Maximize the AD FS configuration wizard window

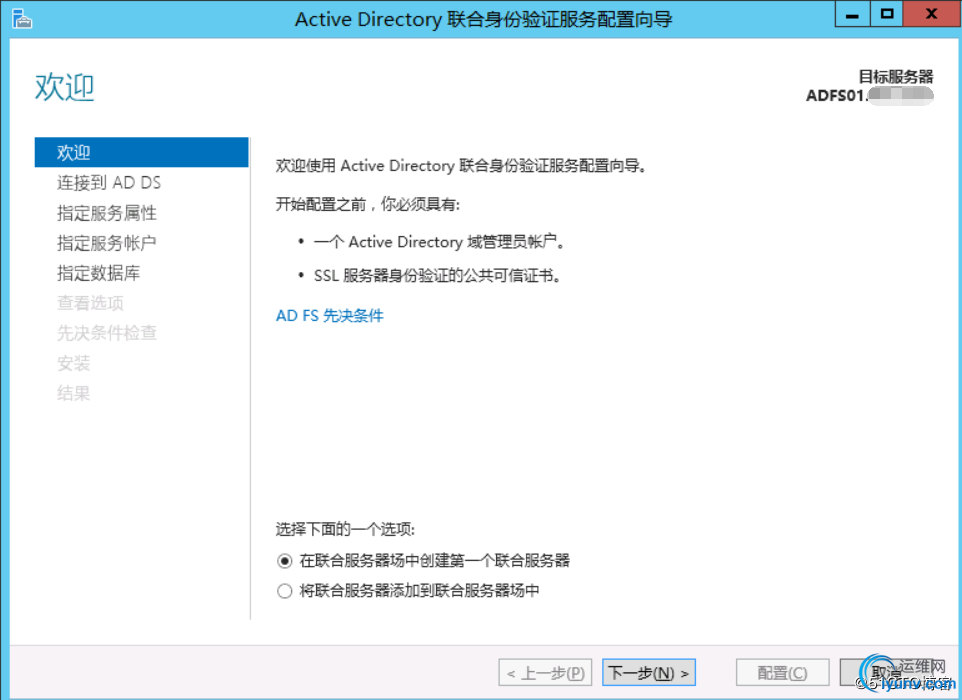[x=887, y=15]
